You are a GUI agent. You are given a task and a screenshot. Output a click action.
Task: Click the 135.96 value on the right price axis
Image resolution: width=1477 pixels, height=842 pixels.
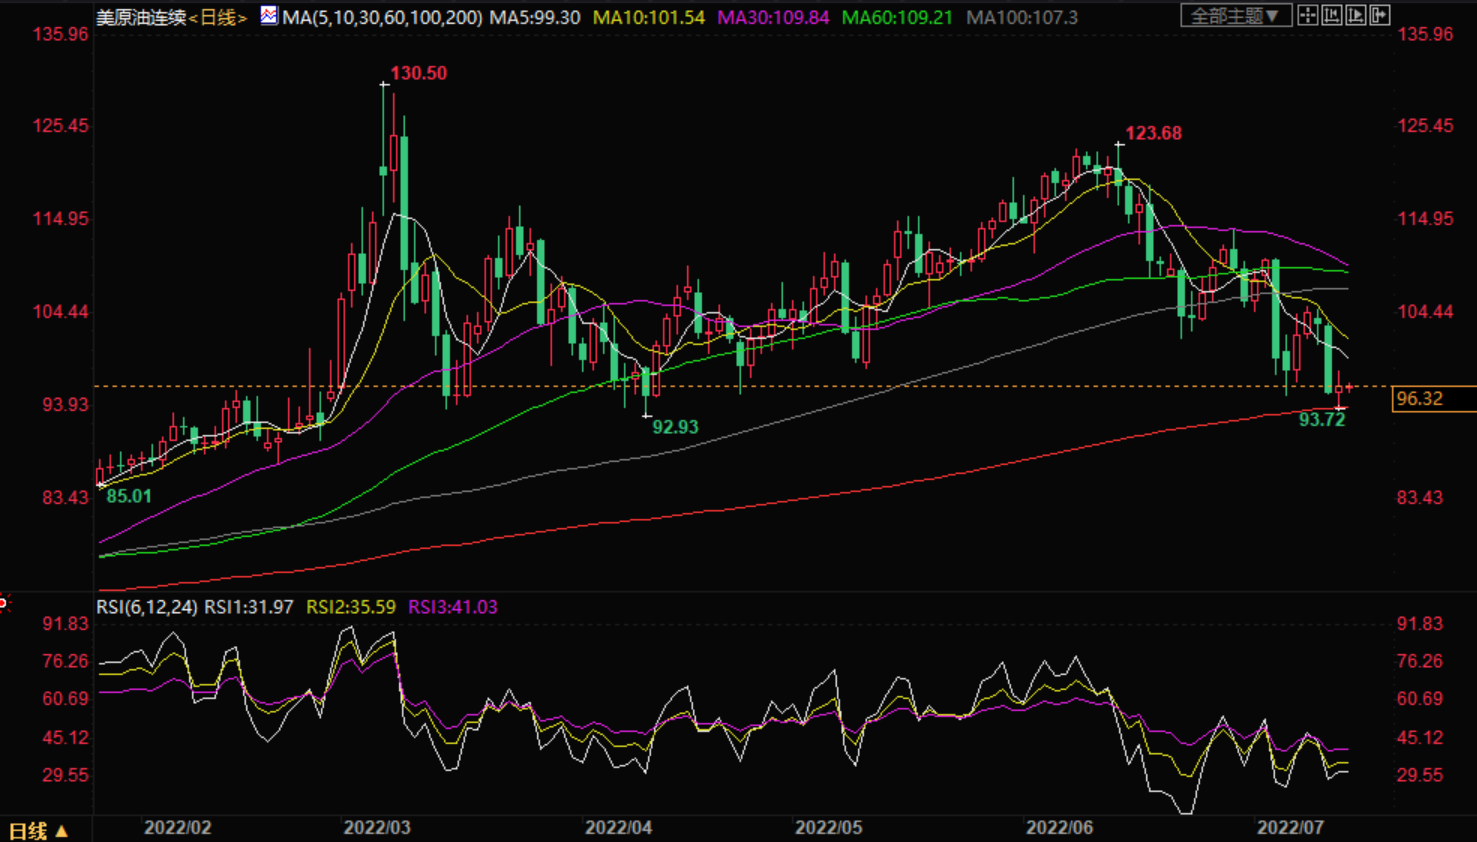point(1425,34)
